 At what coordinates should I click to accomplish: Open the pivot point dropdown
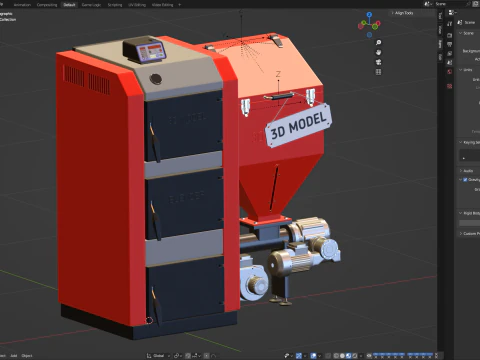[x=178, y=356]
